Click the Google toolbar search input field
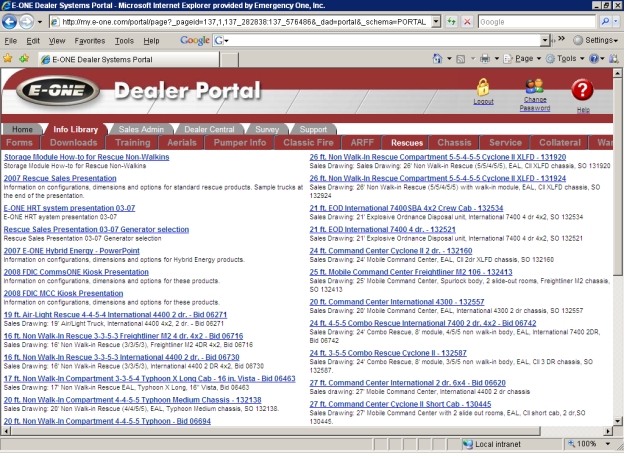 click(382, 40)
